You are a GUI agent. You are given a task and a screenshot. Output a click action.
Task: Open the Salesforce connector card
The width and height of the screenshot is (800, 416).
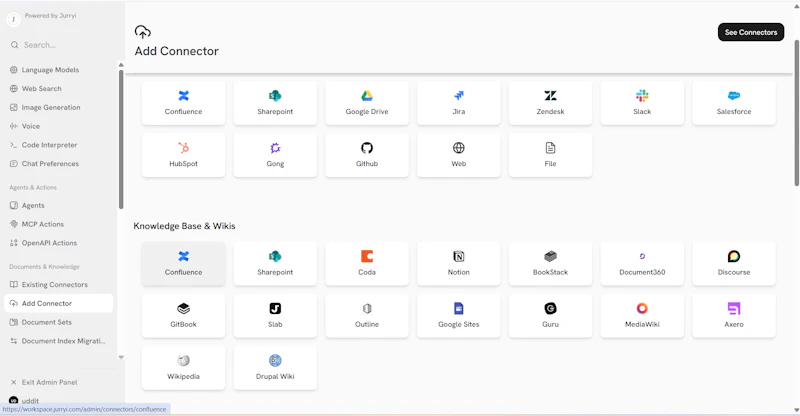[734, 103]
